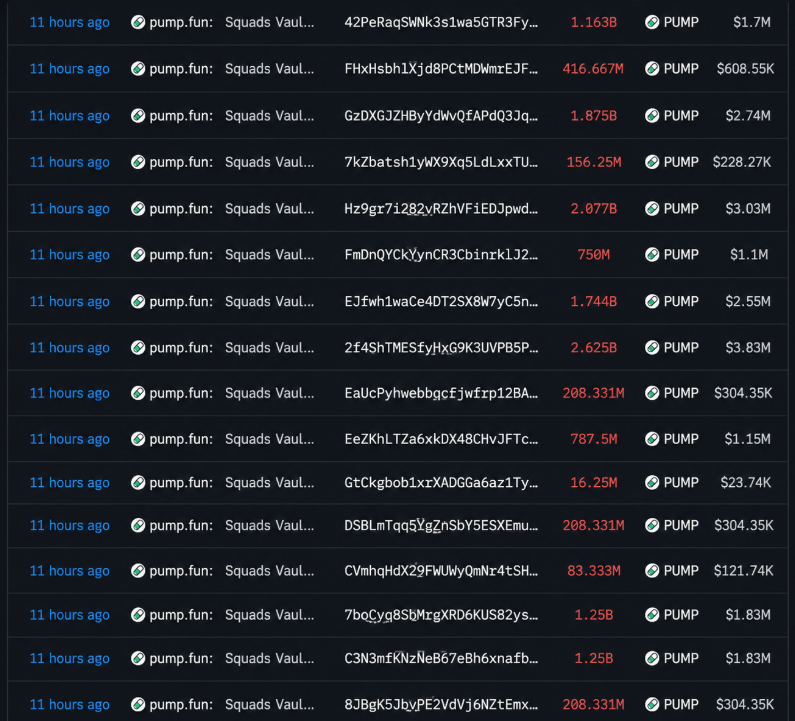Click the PUMP token icon in the $3.83M row
This screenshot has height=721, width=795.
pos(652,348)
